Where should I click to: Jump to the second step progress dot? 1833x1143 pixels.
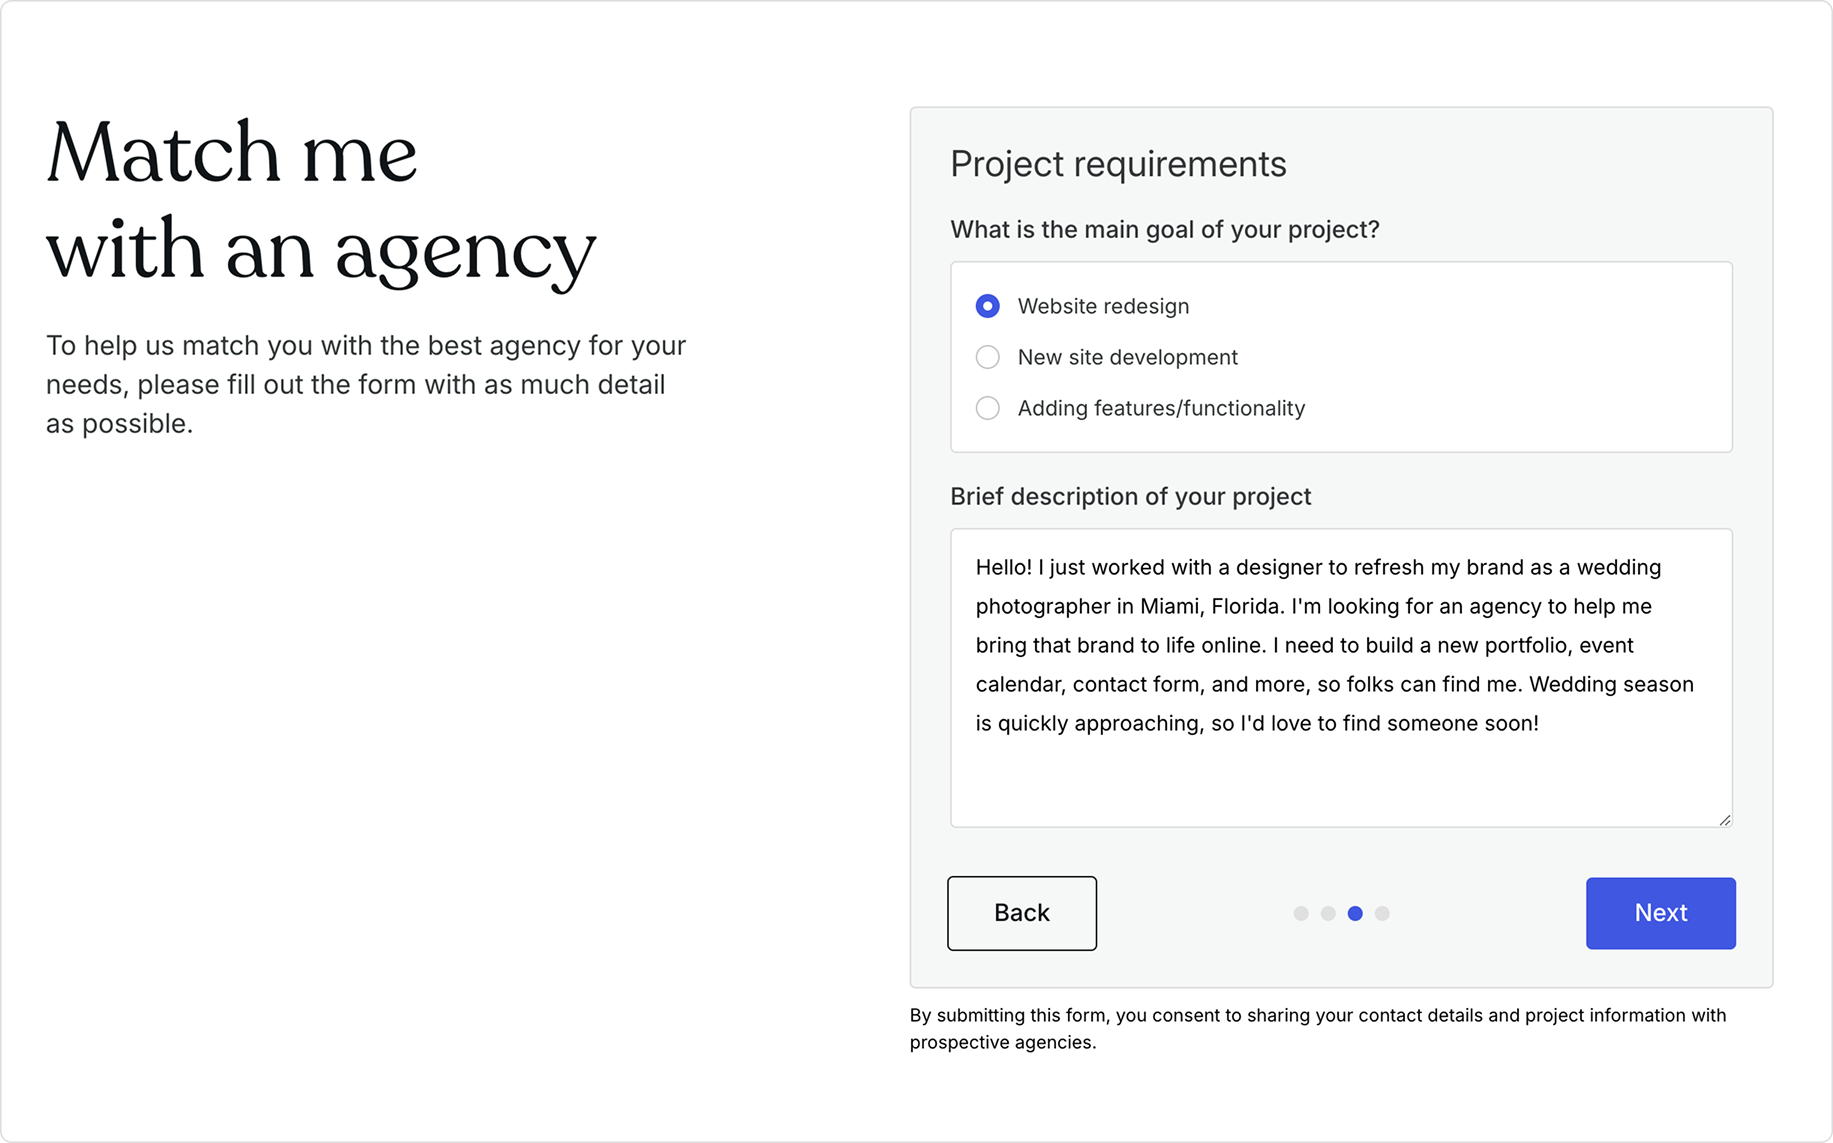[1328, 913]
